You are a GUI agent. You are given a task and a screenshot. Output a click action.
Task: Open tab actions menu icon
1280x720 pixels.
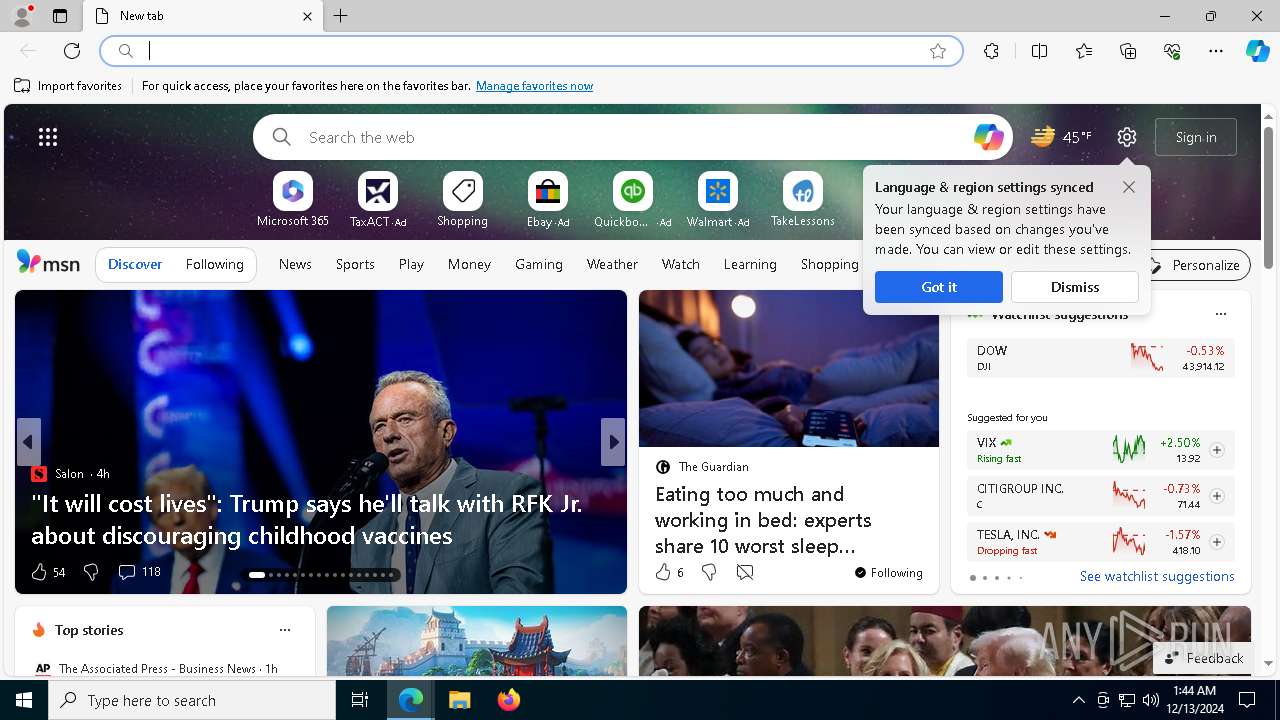60,16
